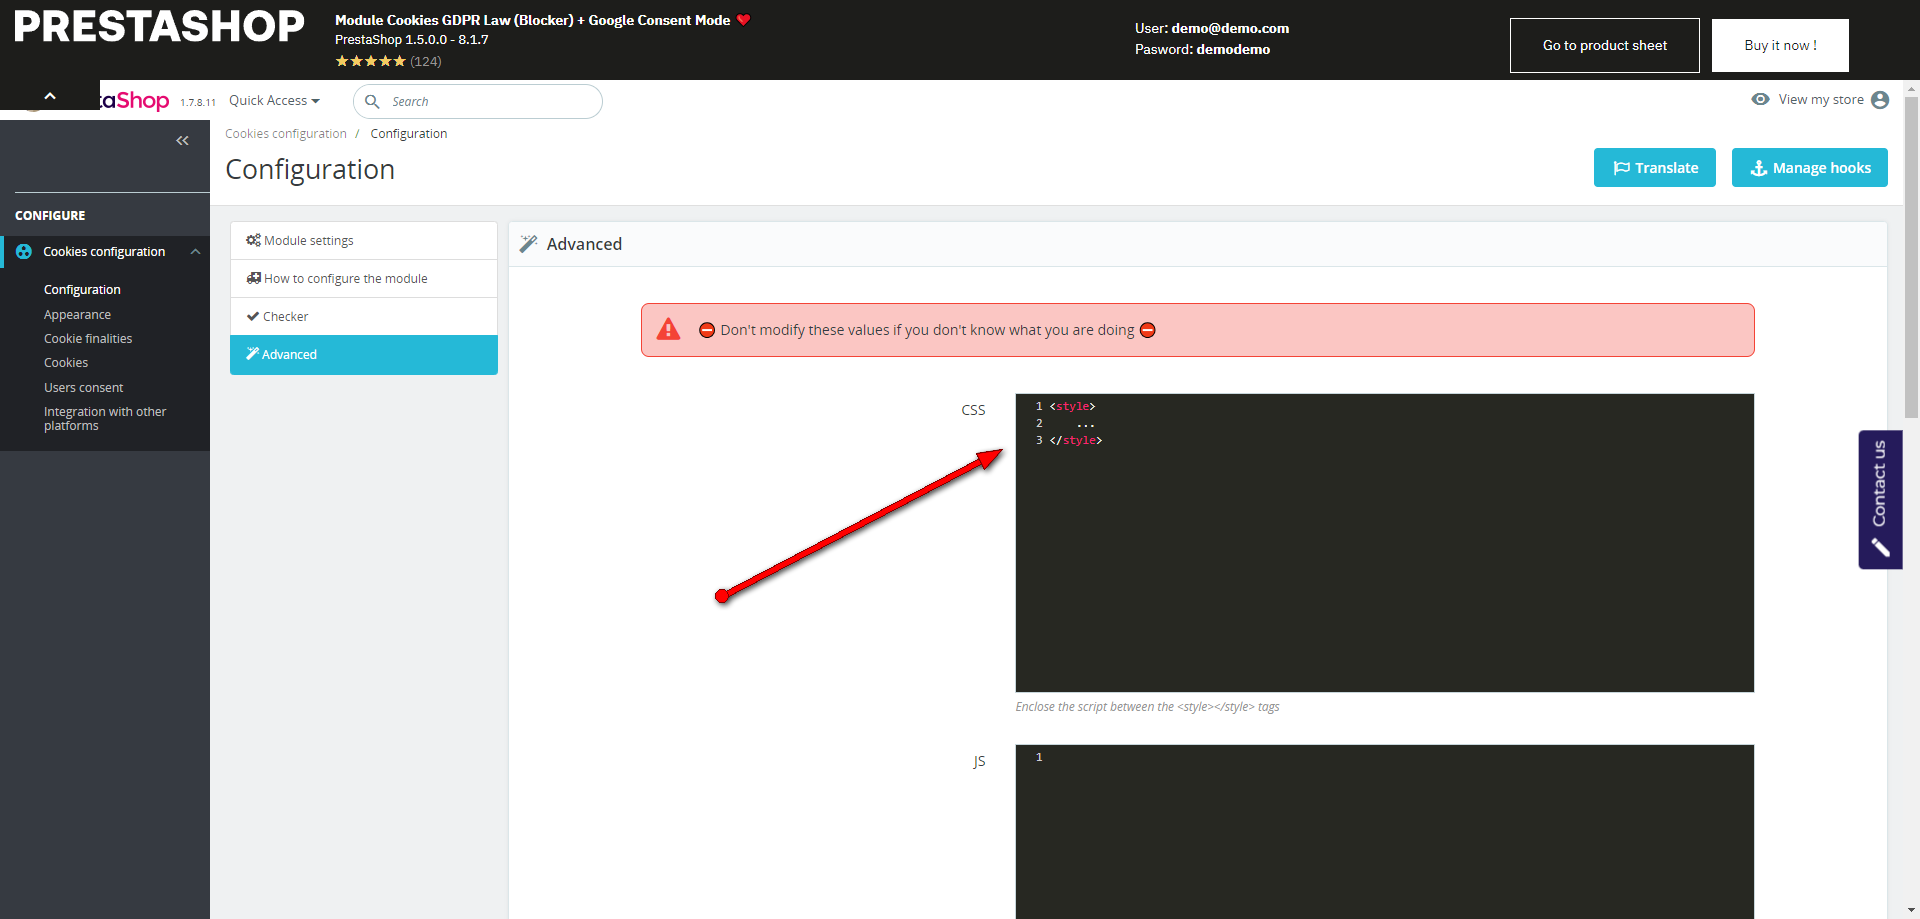Screen dimensions: 1920x919
Task: Open the Quick Access dropdown
Action: (x=274, y=100)
